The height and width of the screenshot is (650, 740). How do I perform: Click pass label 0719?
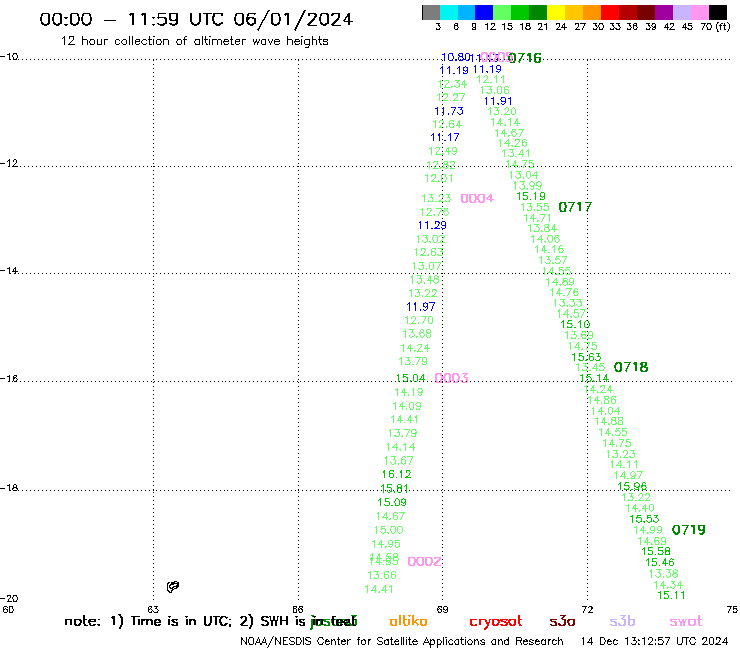pos(688,530)
